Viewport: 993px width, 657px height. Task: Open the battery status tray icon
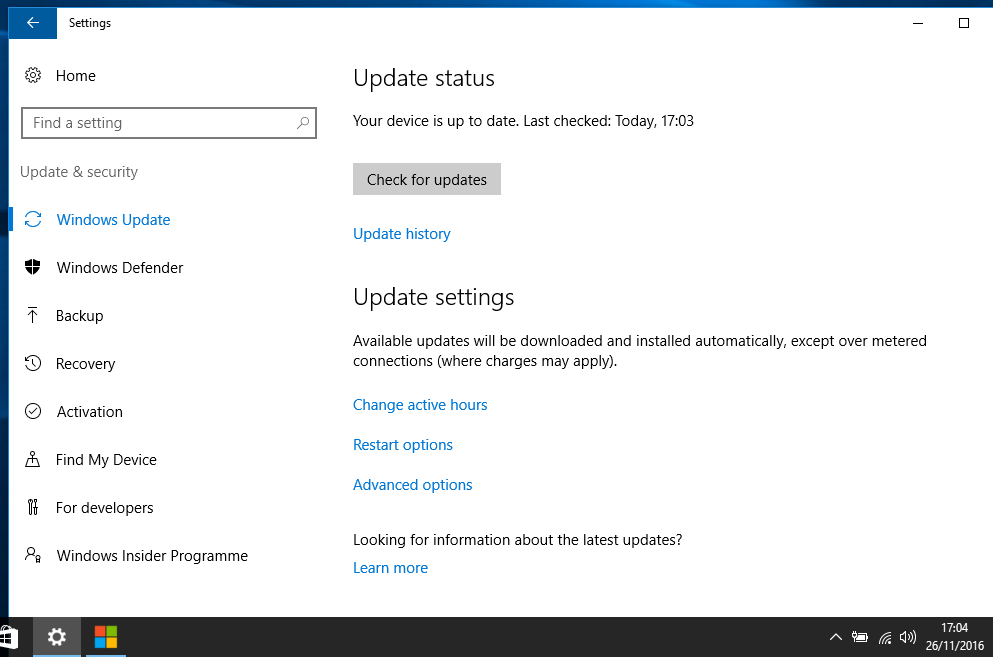coord(860,637)
